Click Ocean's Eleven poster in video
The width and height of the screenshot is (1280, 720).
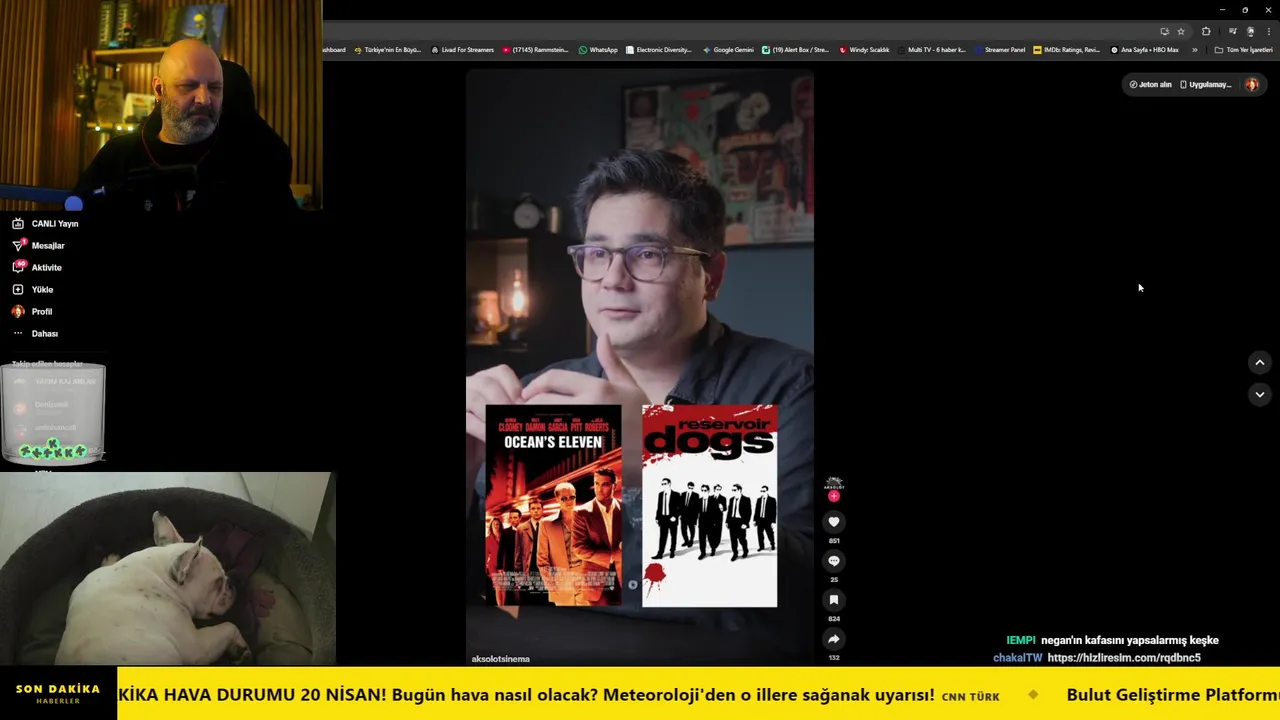click(x=553, y=506)
